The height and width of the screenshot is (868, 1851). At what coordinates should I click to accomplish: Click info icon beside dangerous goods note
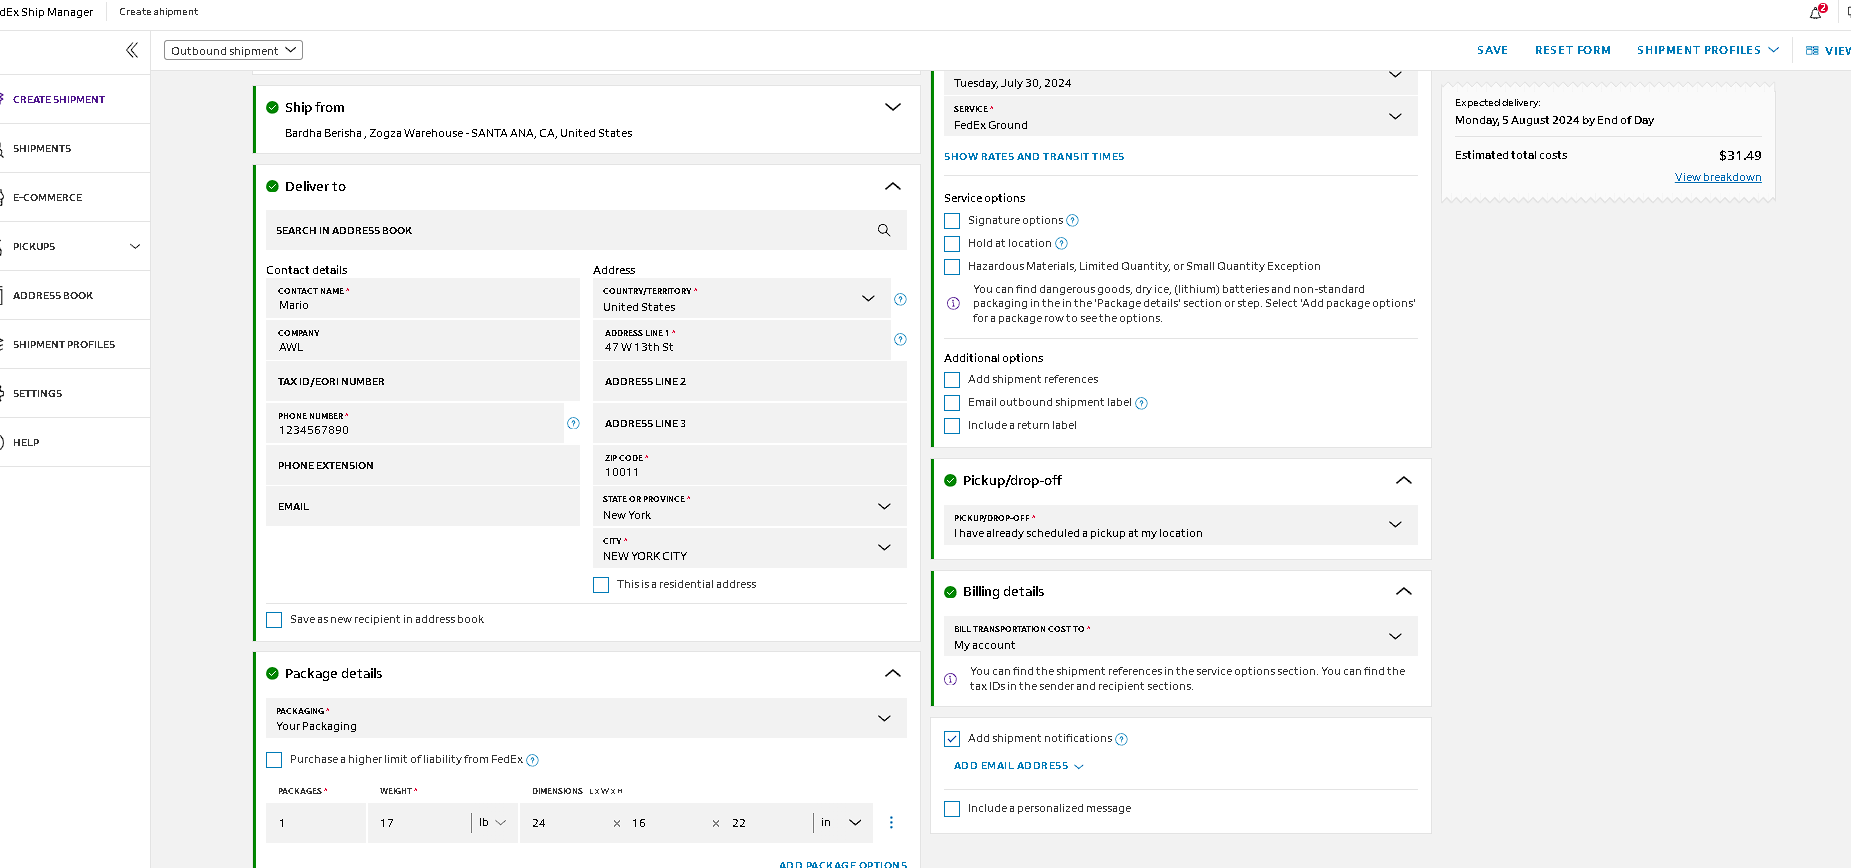coord(953,303)
